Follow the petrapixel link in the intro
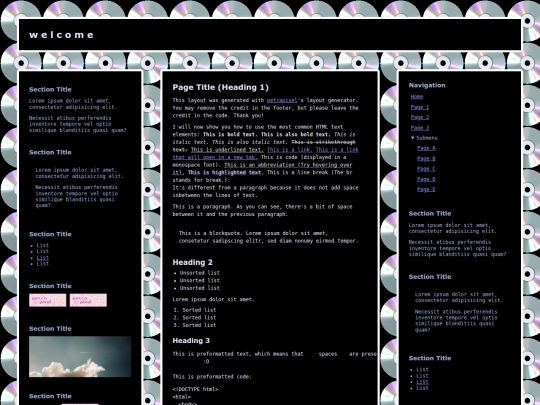The width and height of the screenshot is (540, 405). 282,100
